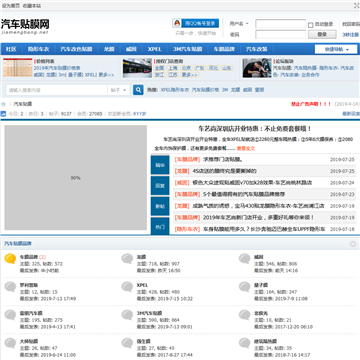Open the XPEL forum bubble icon
This screenshot has width=360, height=360.
(127, 286)
